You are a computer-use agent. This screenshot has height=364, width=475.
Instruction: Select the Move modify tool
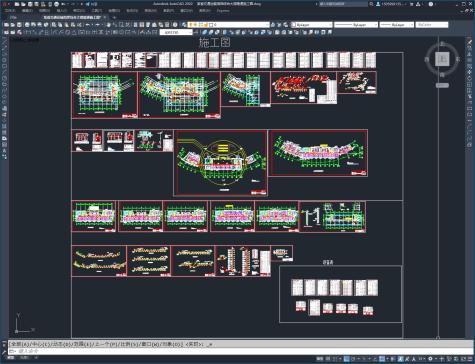pyautogui.click(x=470, y=72)
